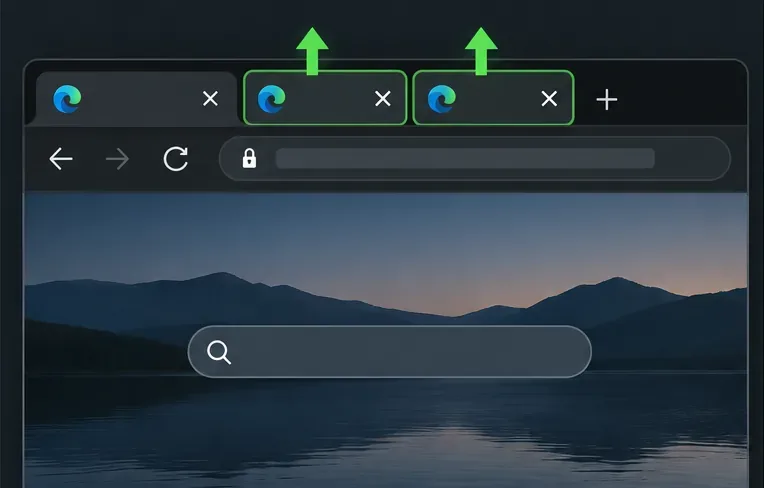764x488 pixels.
Task: Close the third browser tab
Action: [x=549, y=99]
